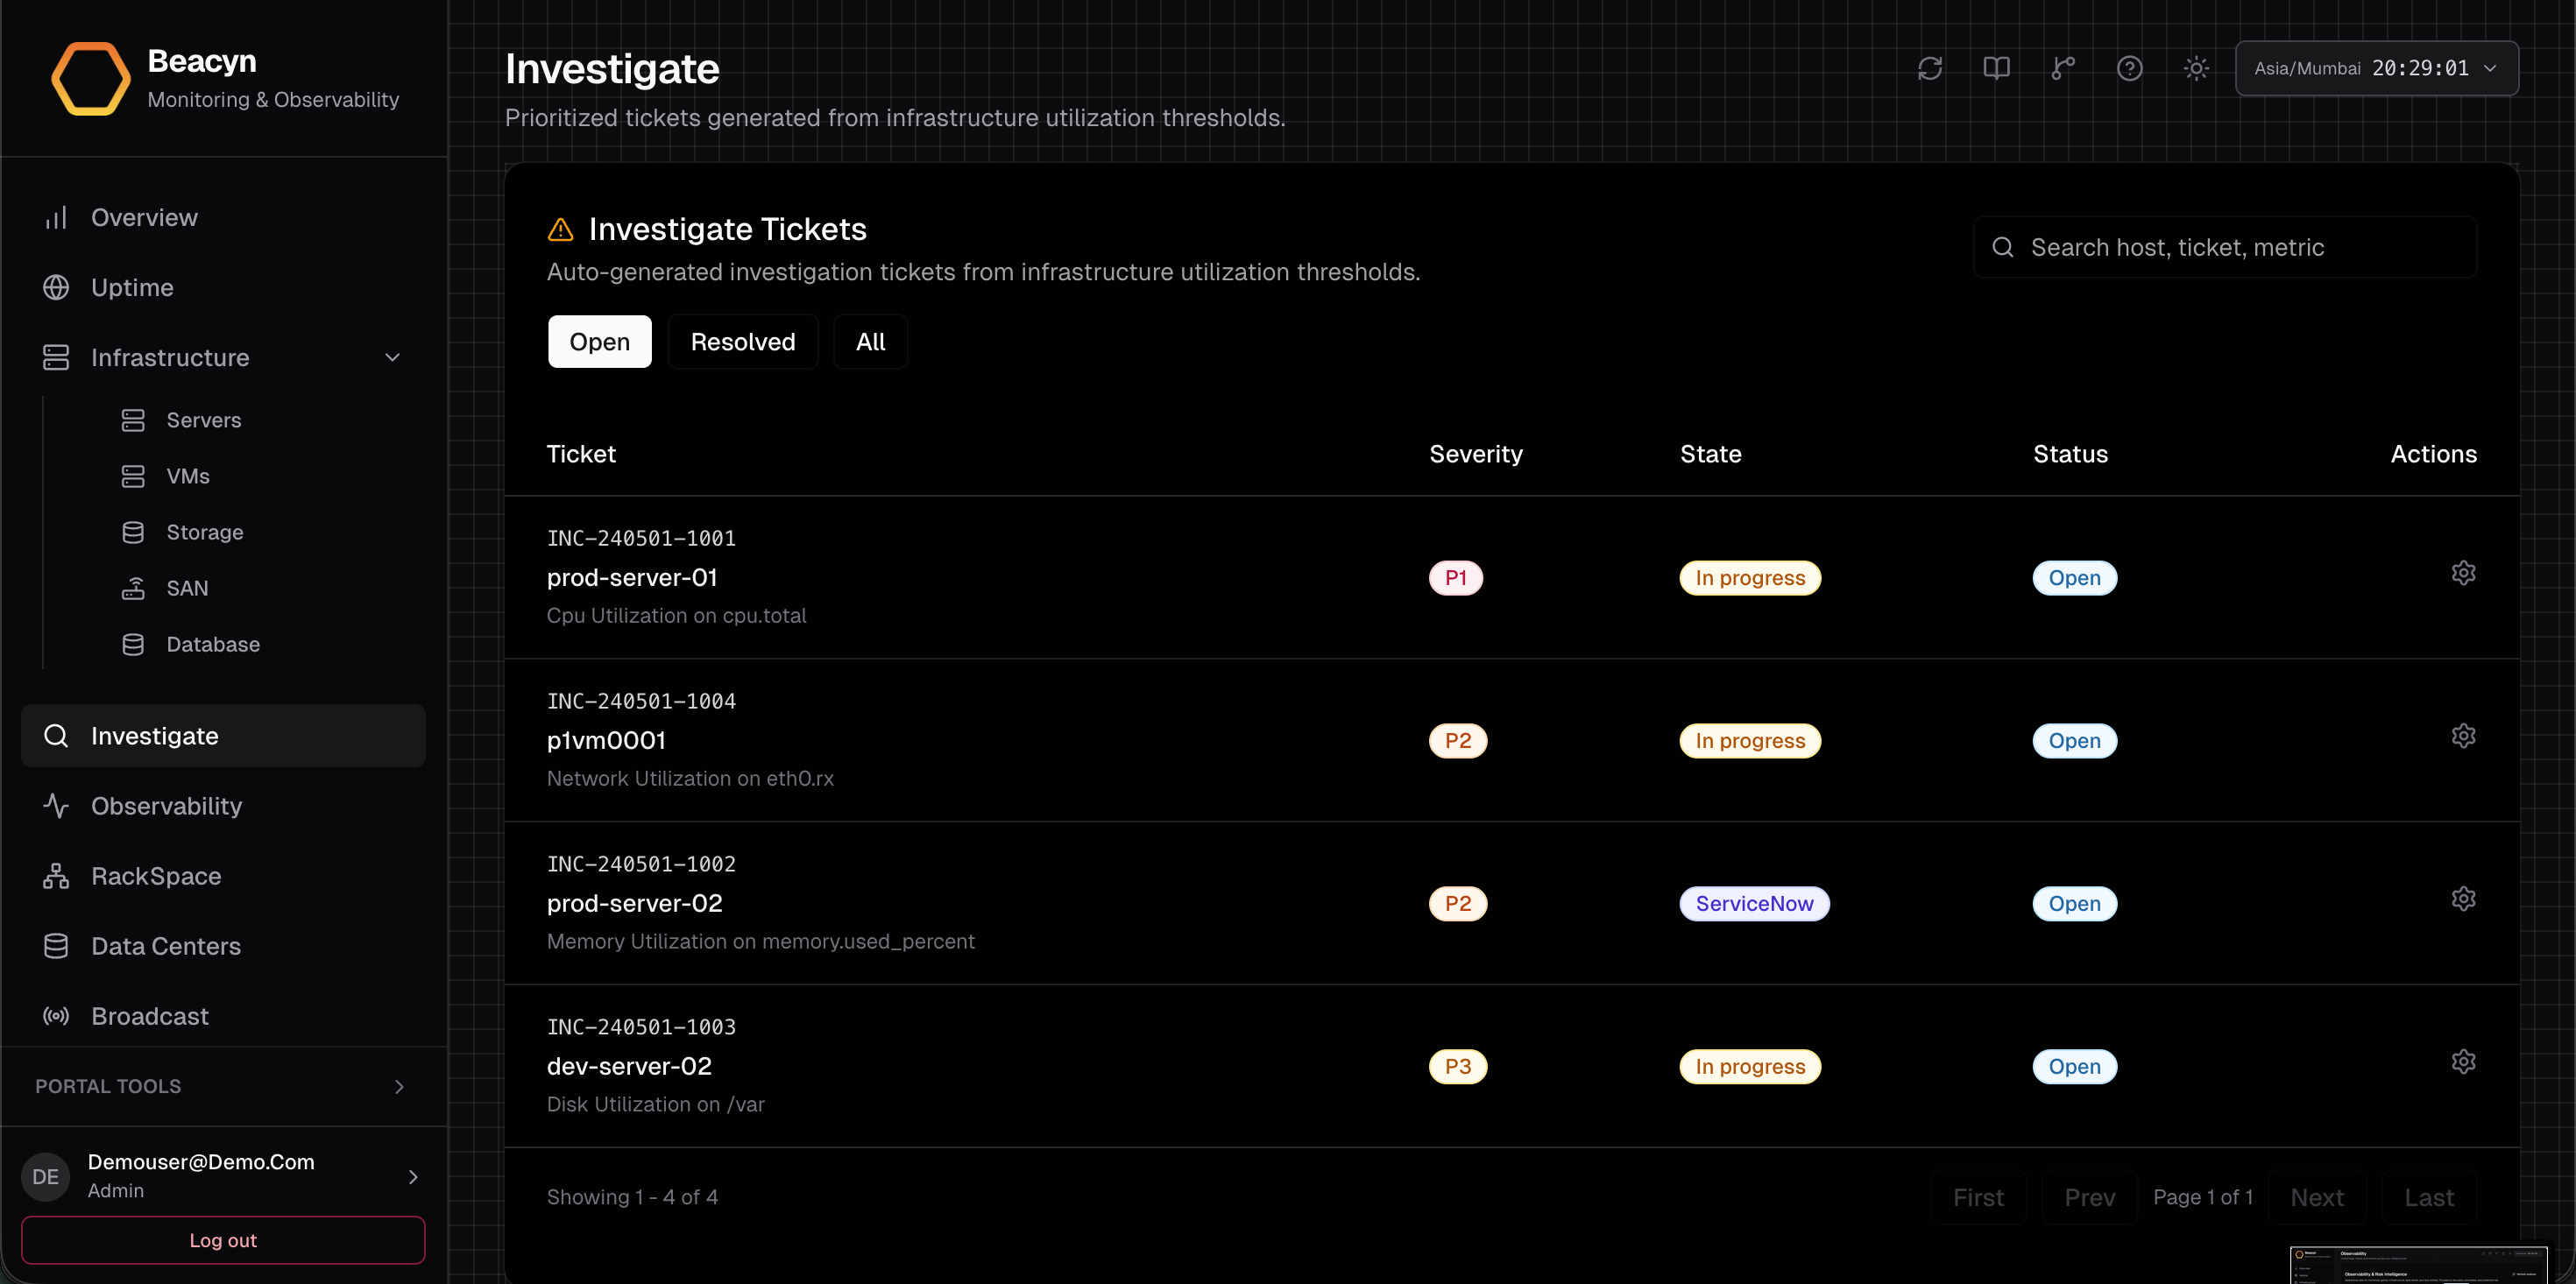Open gear actions for INC-240501-1003
This screenshot has height=1284, width=2576.
2463,1062
